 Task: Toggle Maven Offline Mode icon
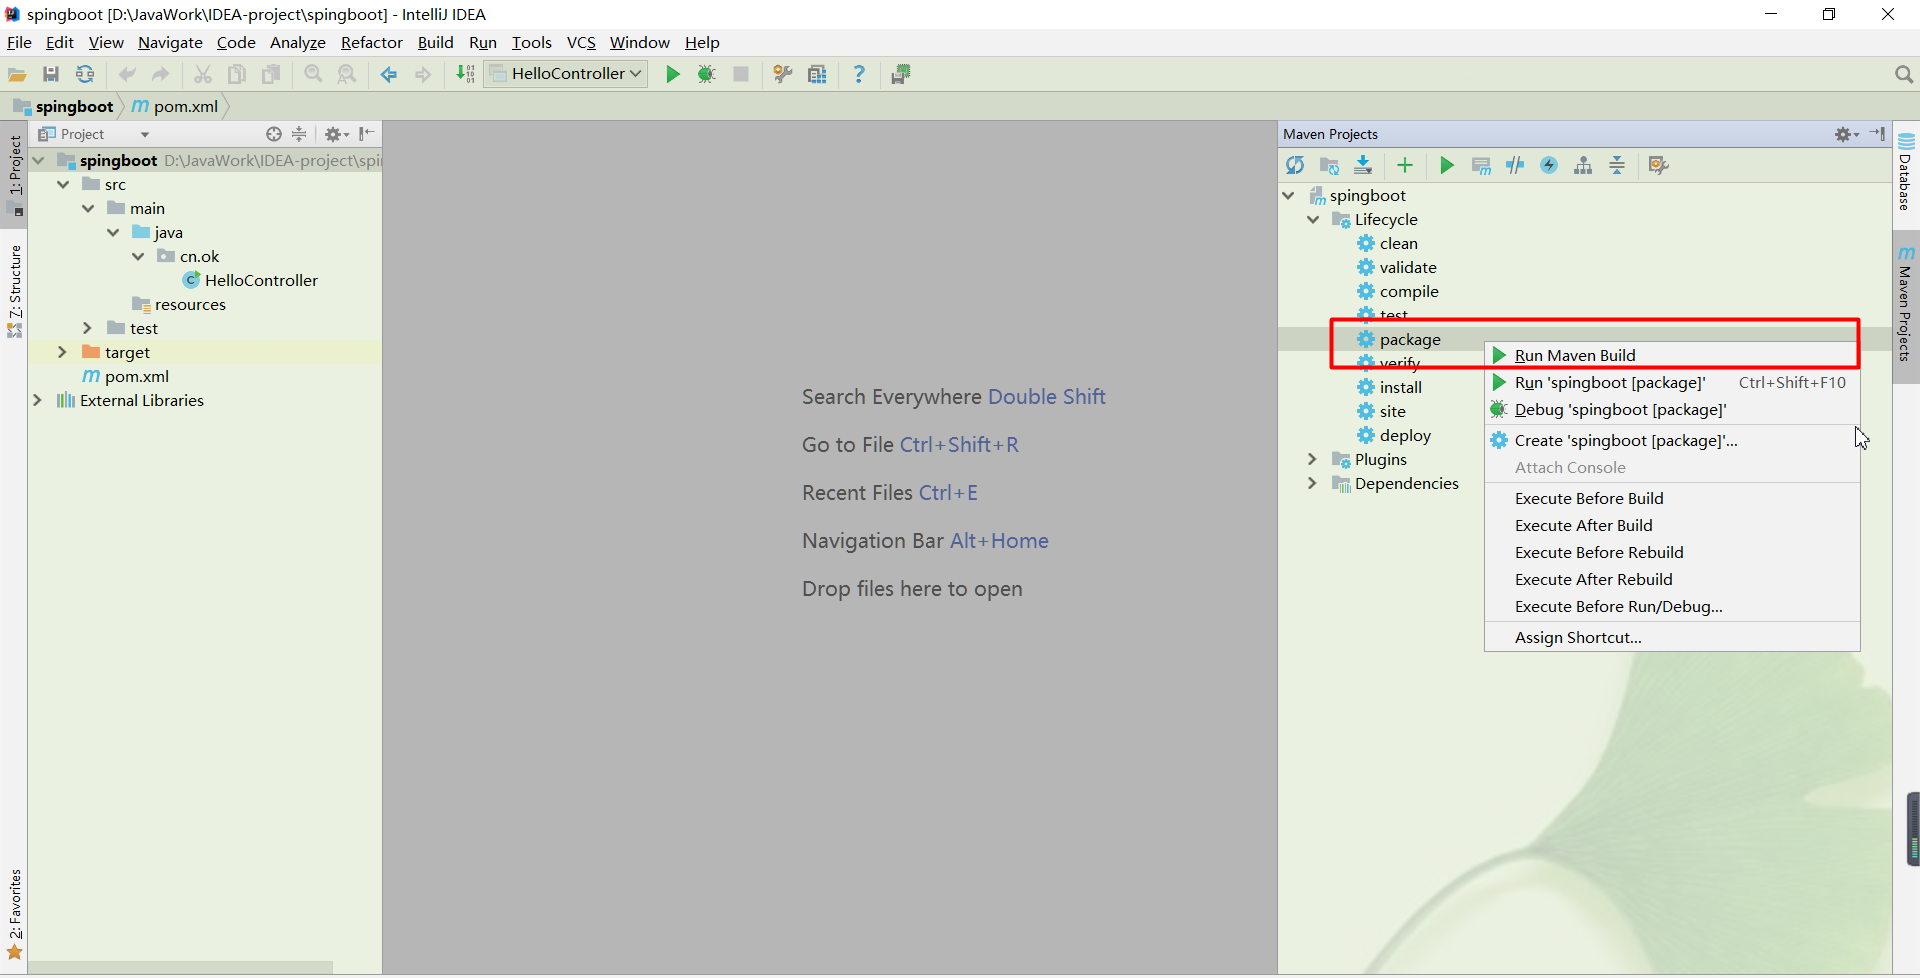tap(1515, 165)
